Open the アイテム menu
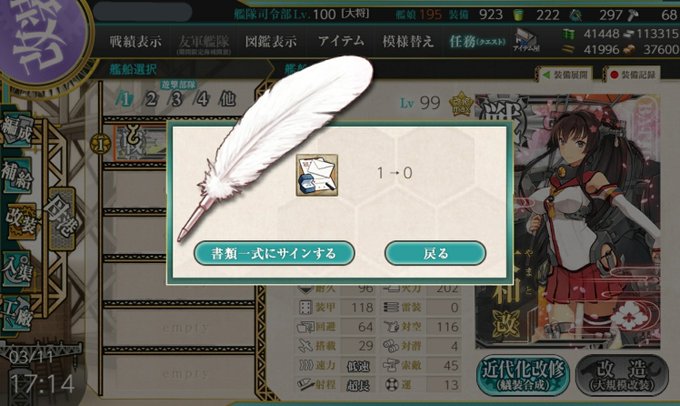 [x=341, y=42]
